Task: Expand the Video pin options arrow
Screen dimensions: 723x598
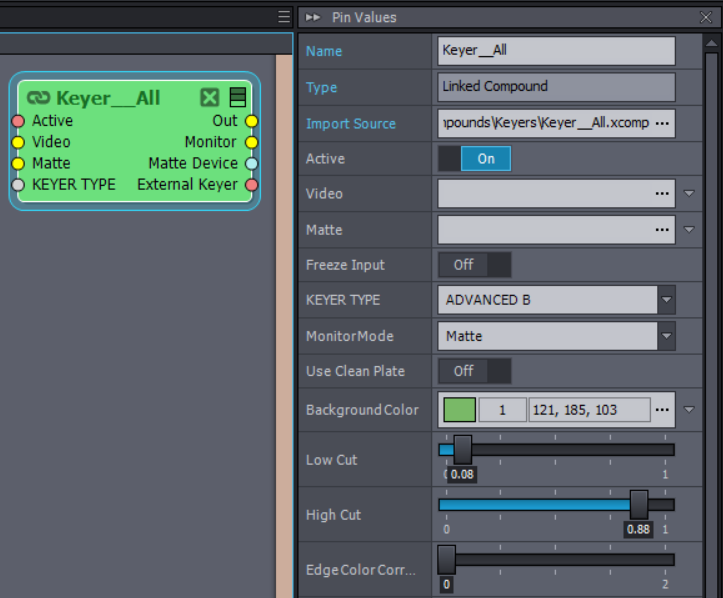Action: pyautogui.click(x=690, y=194)
